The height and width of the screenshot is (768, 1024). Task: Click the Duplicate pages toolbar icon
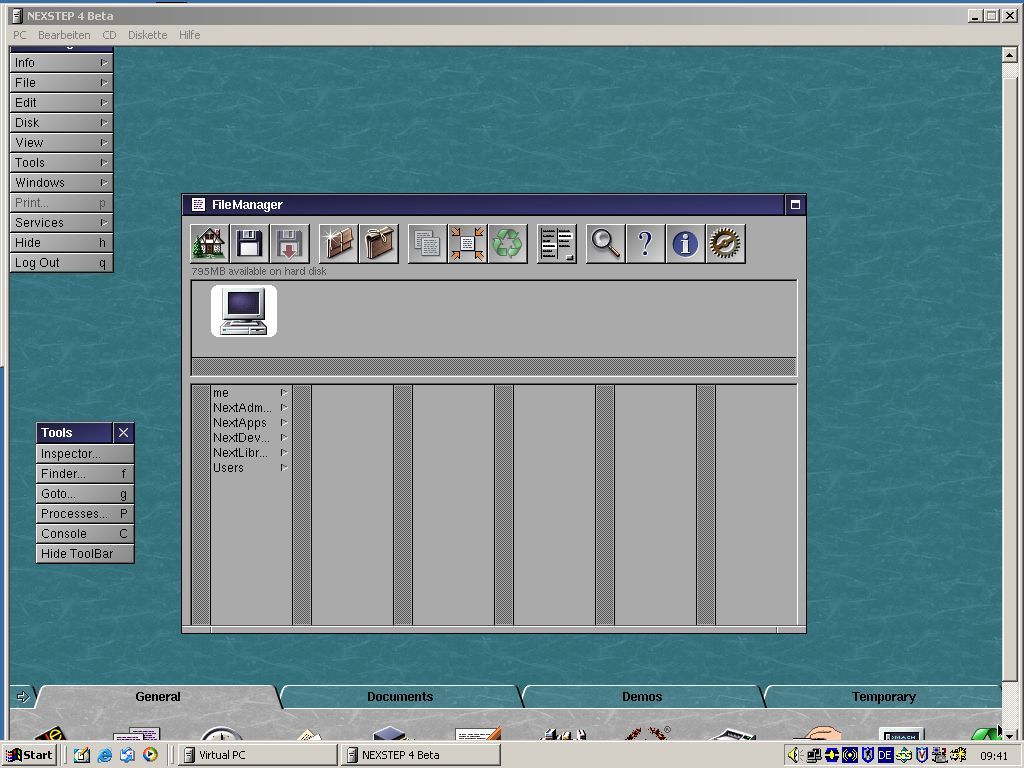pyautogui.click(x=427, y=244)
